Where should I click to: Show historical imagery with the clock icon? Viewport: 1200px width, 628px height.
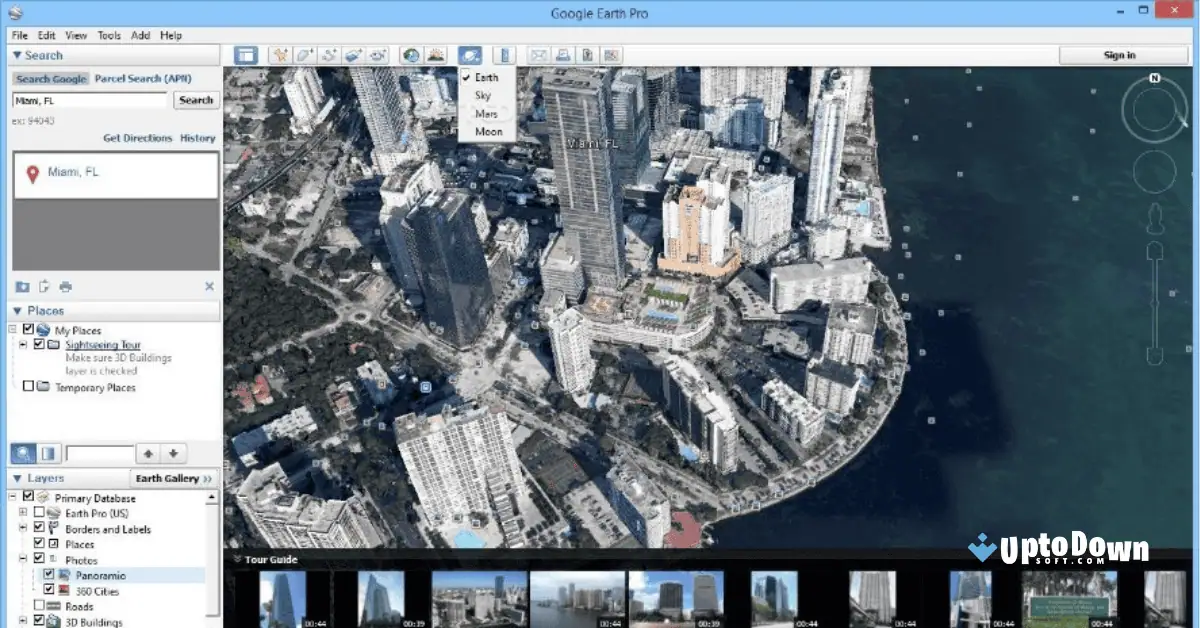pyautogui.click(x=410, y=55)
